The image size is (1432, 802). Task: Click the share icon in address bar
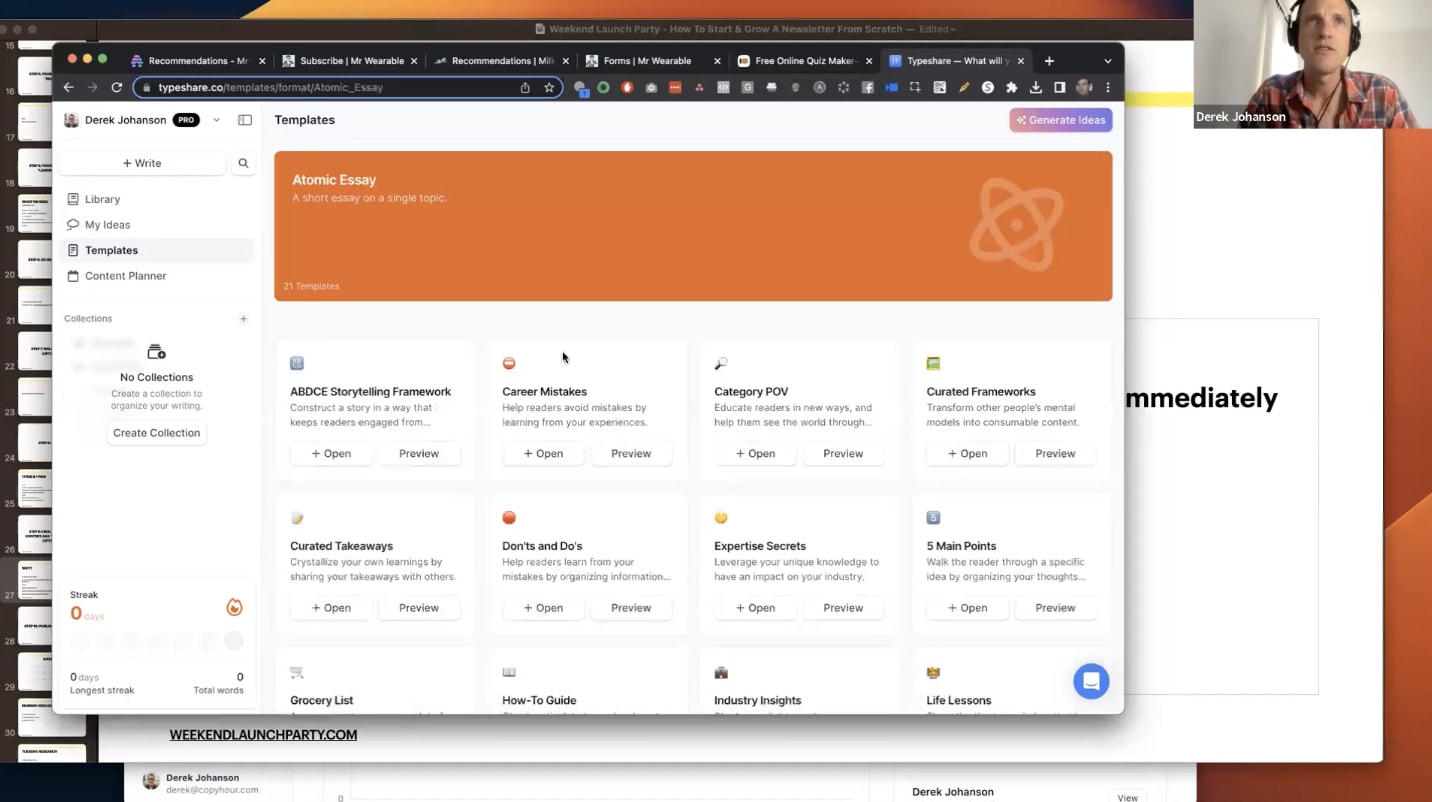(525, 87)
